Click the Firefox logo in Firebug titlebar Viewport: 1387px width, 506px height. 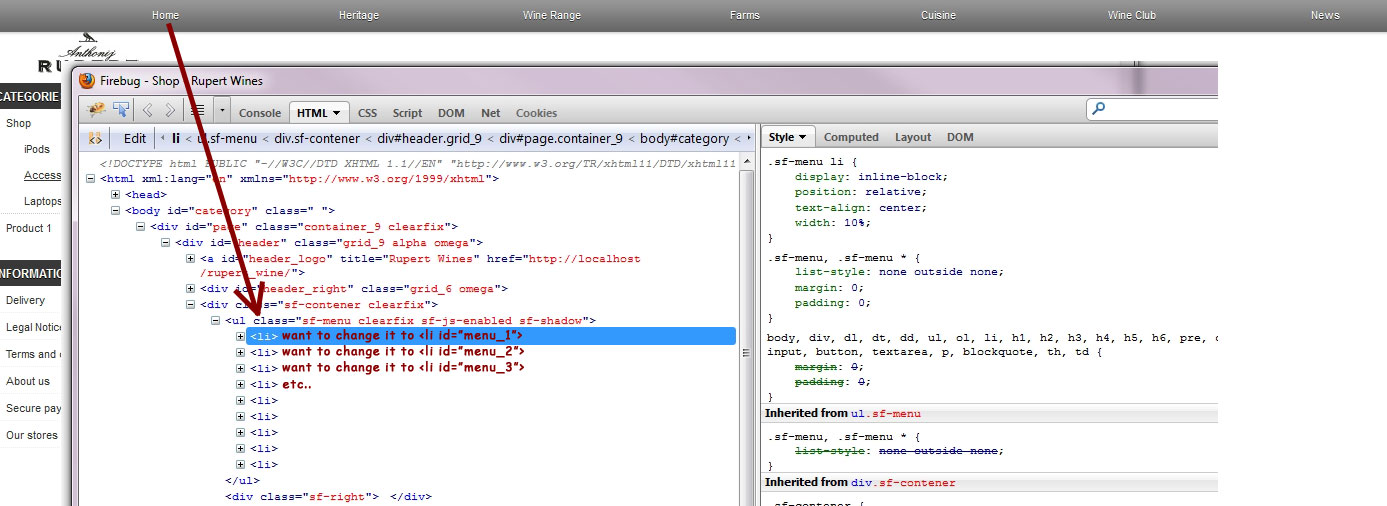[87, 80]
